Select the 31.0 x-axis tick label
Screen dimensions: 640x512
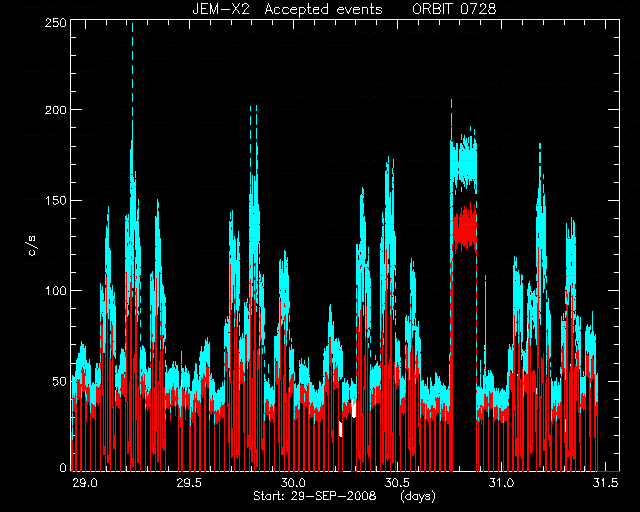coord(501,483)
